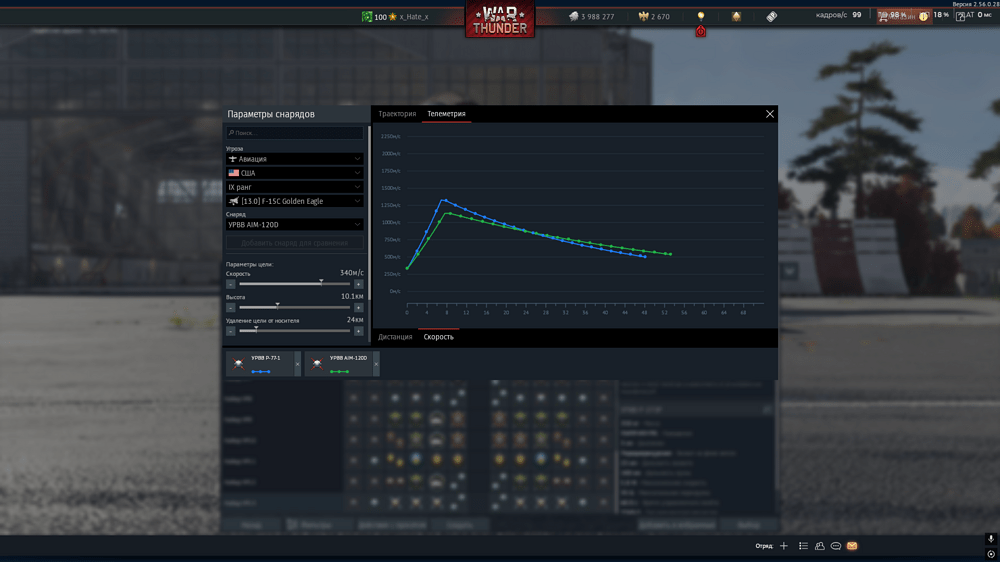Open the orange mail envelope icon

coord(852,546)
